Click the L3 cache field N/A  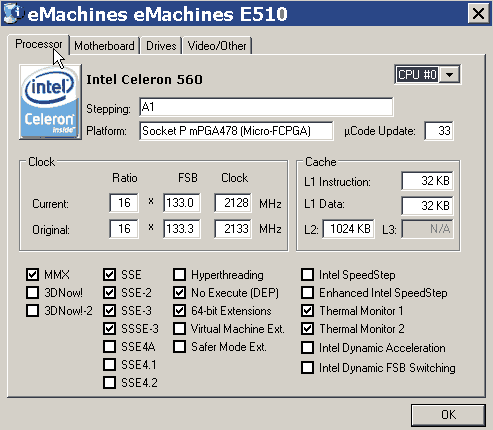tap(427, 229)
